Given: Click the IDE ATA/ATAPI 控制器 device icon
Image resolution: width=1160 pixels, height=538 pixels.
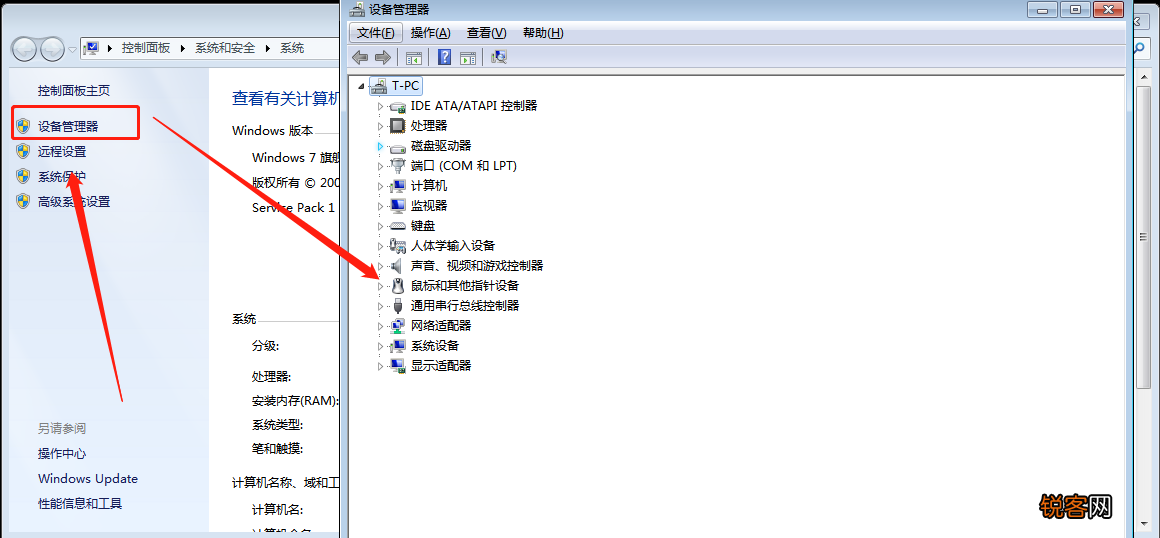Looking at the screenshot, I should coord(397,106).
